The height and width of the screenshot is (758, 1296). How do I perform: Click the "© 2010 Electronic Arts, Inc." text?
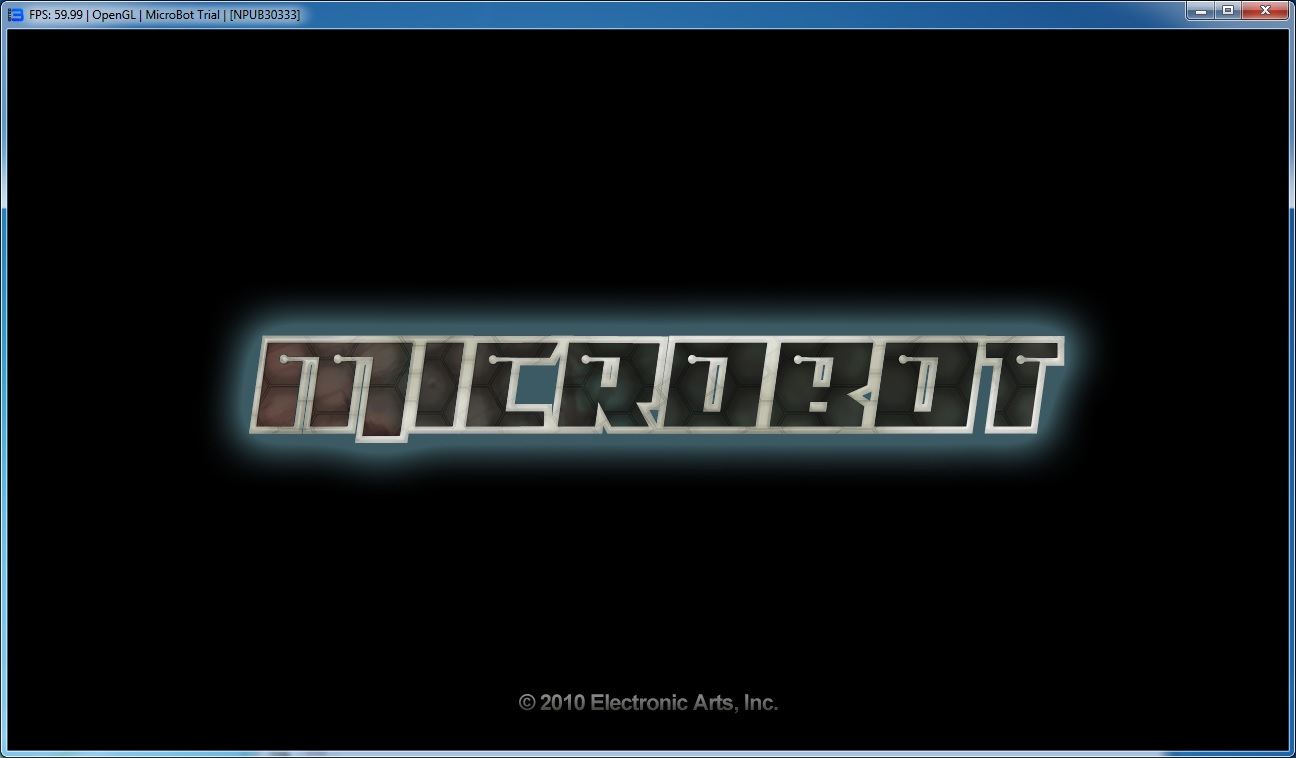tap(648, 702)
